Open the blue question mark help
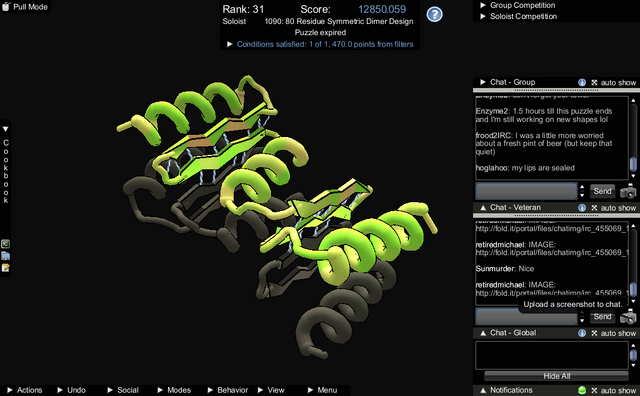Screen dimensions: 640x396 point(434,14)
